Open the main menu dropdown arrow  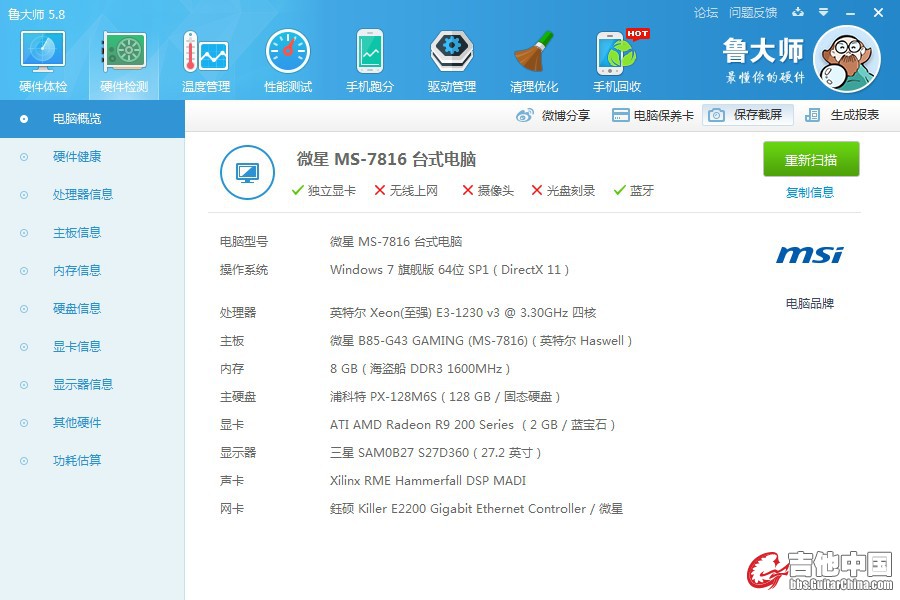(x=824, y=12)
